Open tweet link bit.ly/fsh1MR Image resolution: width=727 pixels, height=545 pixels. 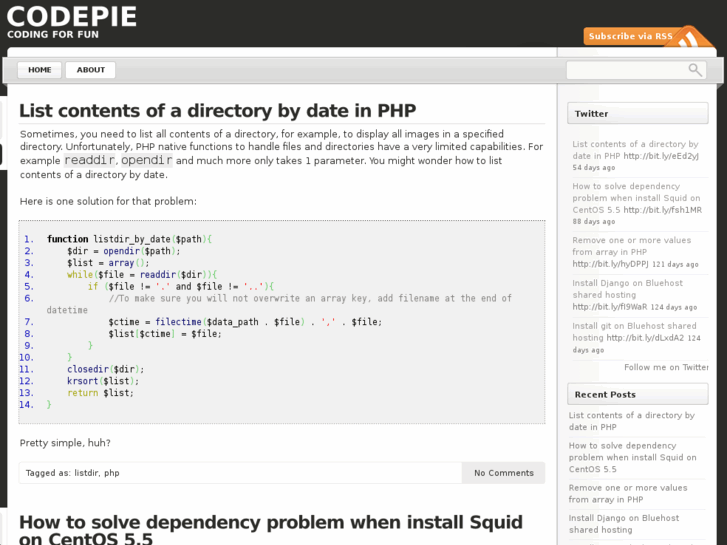pyautogui.click(x=662, y=210)
